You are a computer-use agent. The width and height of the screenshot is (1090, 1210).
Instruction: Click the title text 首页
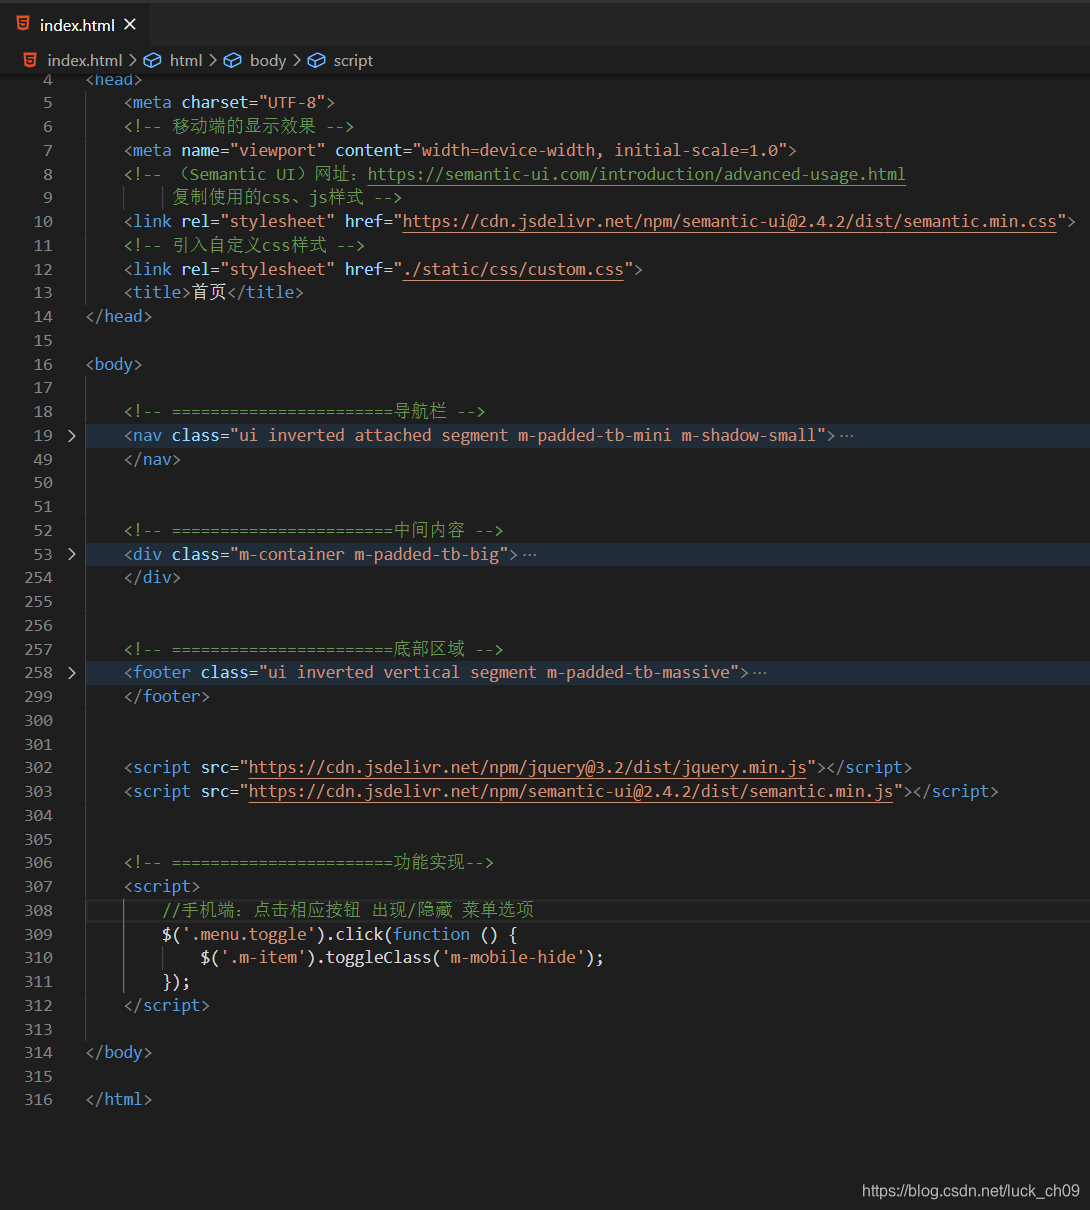209,292
